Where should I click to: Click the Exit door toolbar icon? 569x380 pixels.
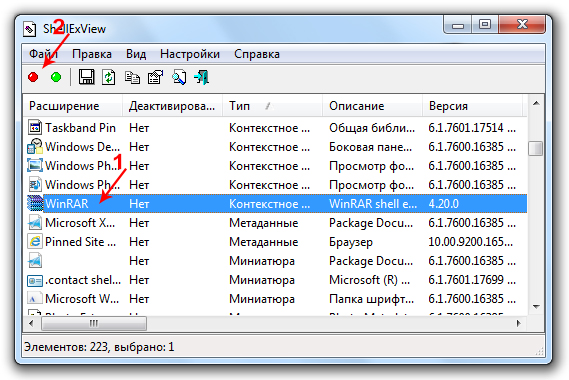(x=201, y=77)
